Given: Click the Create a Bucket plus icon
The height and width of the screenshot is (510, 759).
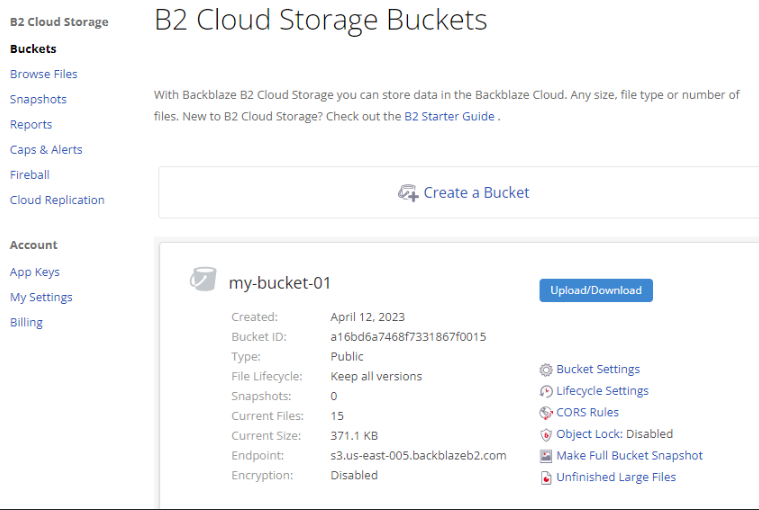Looking at the screenshot, I should [407, 193].
